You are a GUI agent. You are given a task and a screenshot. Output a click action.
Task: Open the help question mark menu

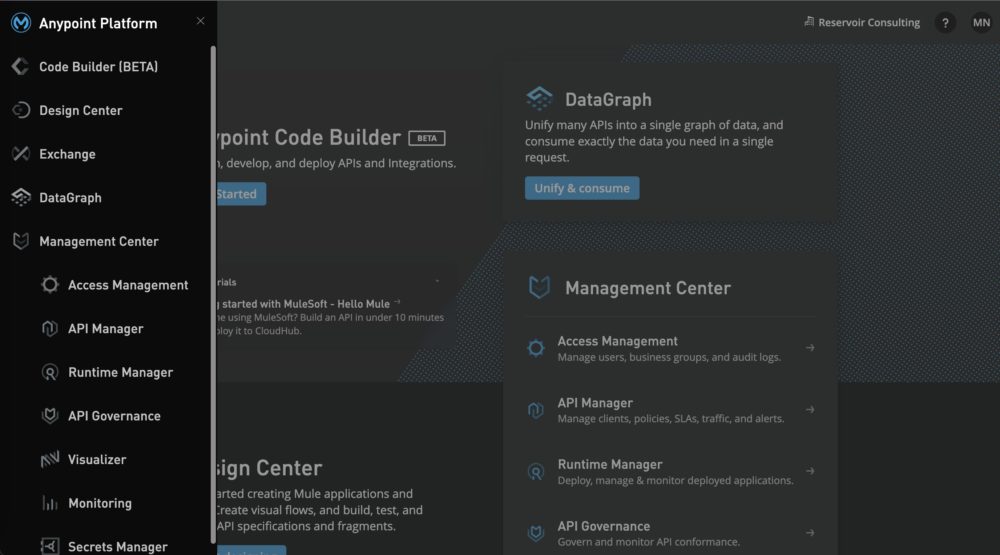[x=945, y=23]
